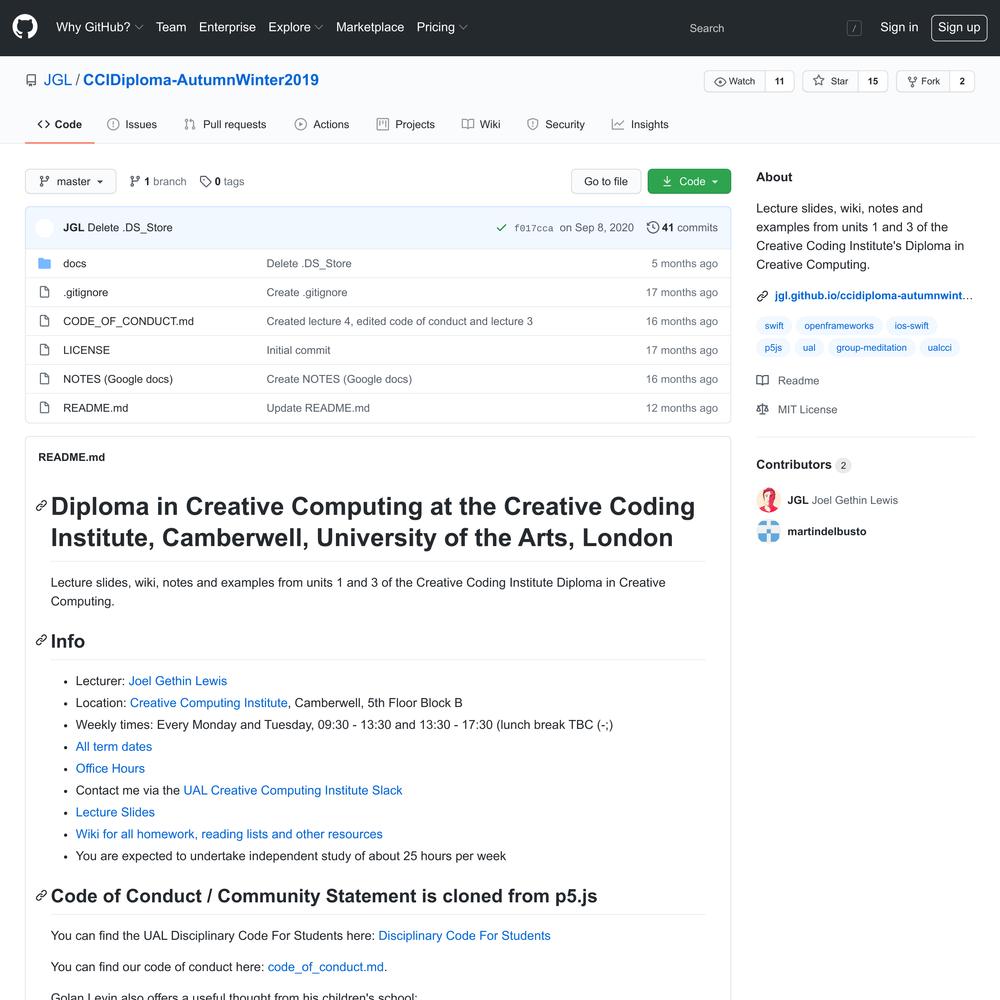Open the Joel Gethin Lewis lecturer link
Image resolution: width=1000 pixels, height=1000 pixels.
coord(178,681)
